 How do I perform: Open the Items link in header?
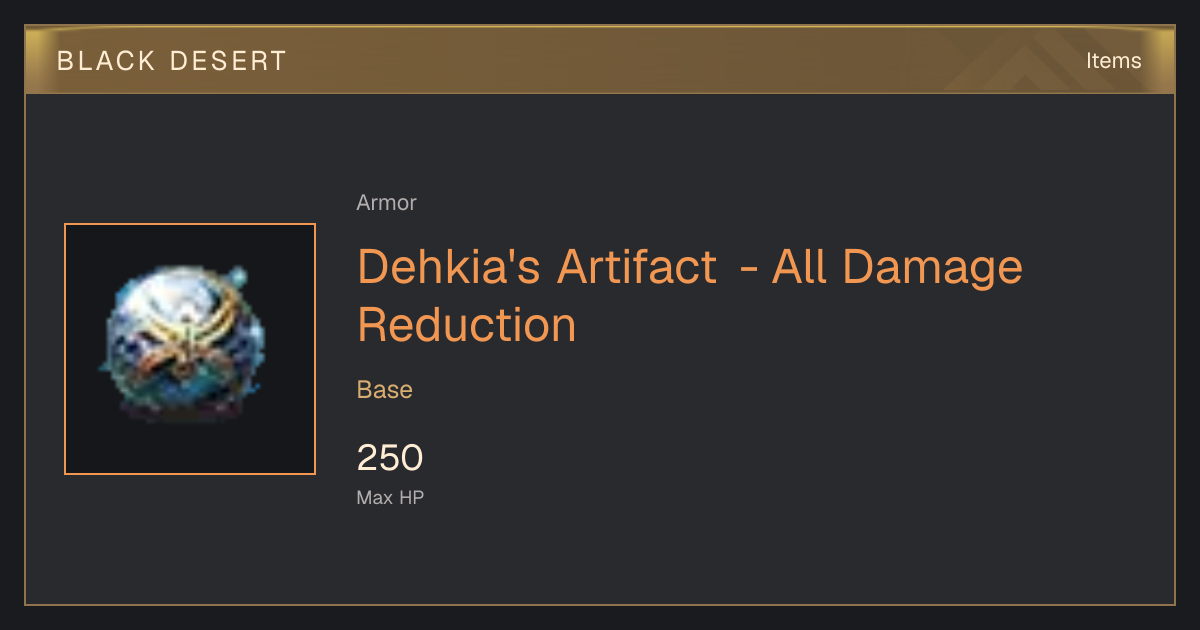[1113, 60]
